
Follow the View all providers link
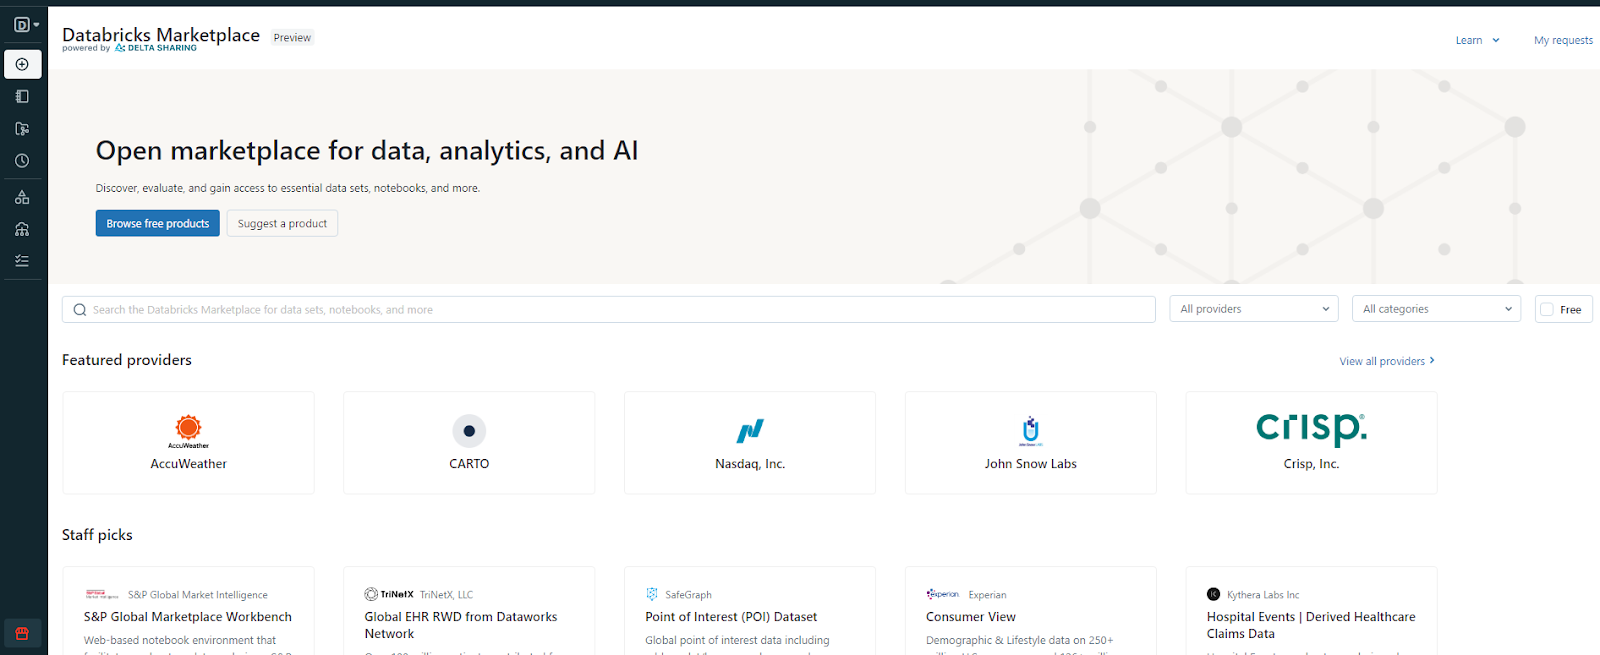[x=1386, y=361]
